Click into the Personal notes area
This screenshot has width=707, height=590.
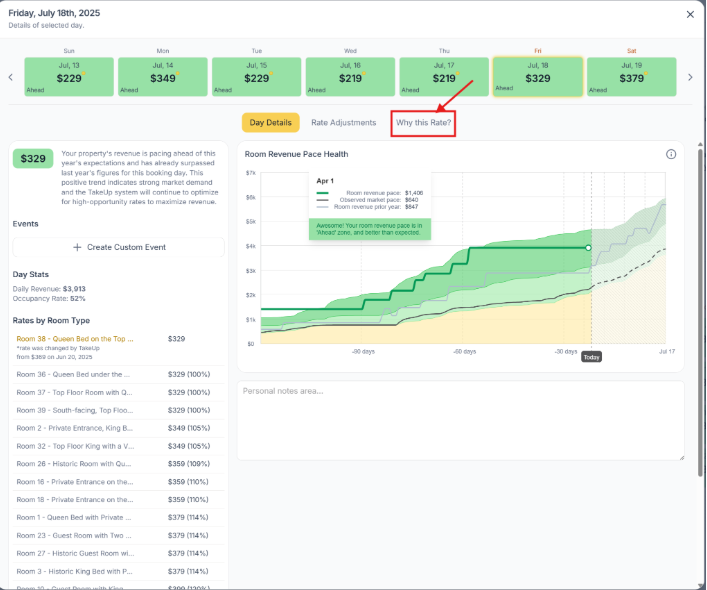[460, 421]
